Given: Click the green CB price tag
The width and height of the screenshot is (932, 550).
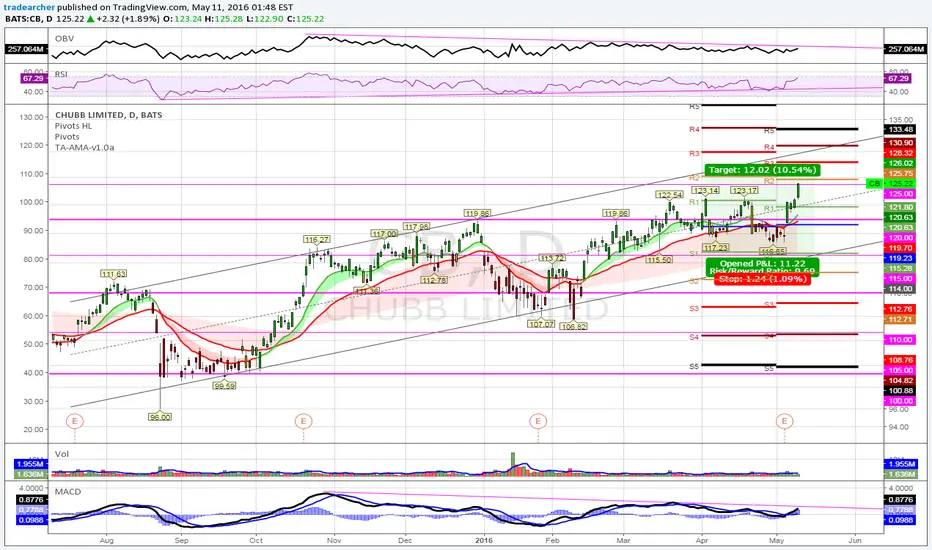Looking at the screenshot, I should [x=874, y=183].
